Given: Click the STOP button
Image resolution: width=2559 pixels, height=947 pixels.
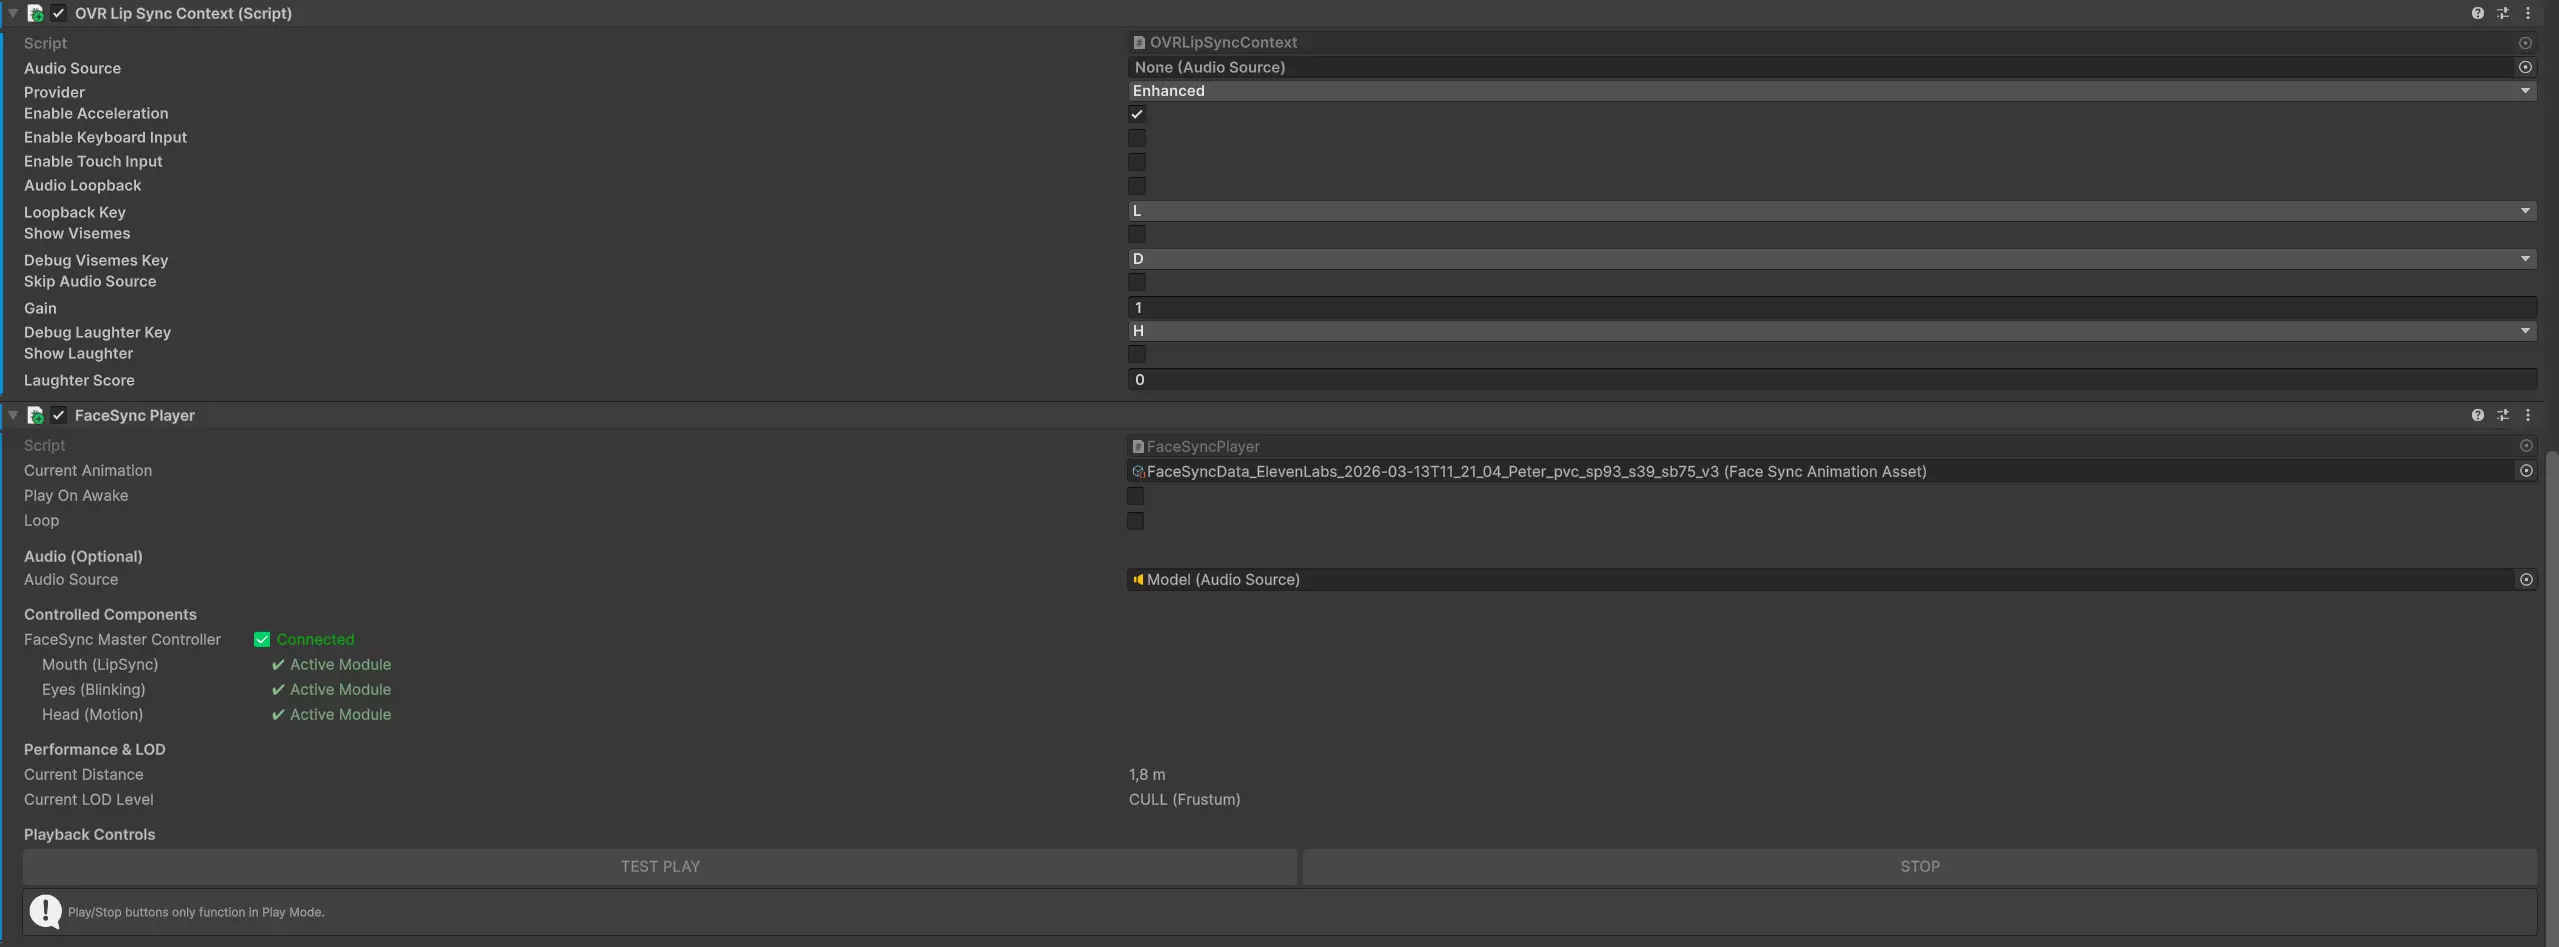Looking at the screenshot, I should 1920,867.
